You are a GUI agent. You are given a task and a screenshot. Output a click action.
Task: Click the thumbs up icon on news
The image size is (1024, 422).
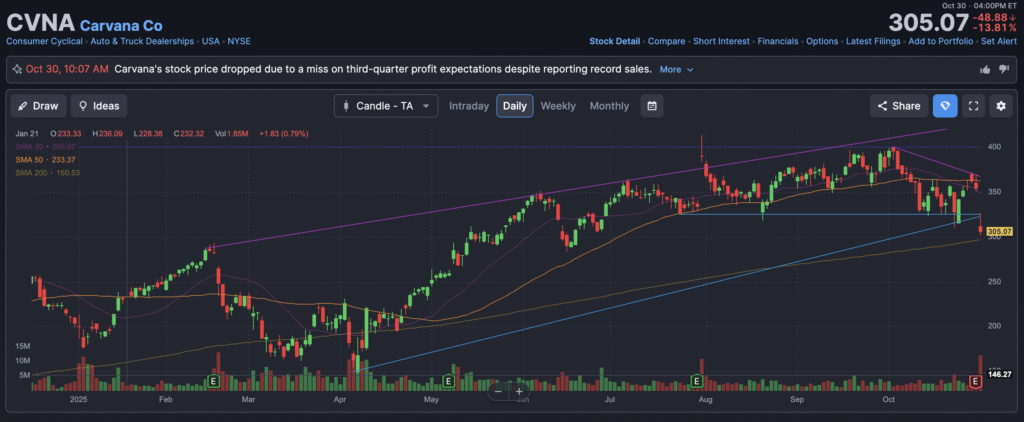point(985,70)
